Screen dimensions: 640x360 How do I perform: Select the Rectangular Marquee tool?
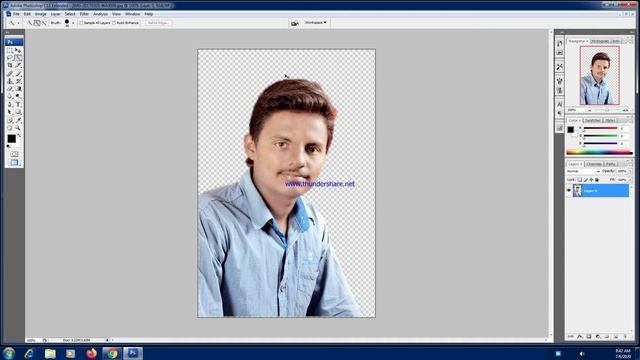[10, 51]
